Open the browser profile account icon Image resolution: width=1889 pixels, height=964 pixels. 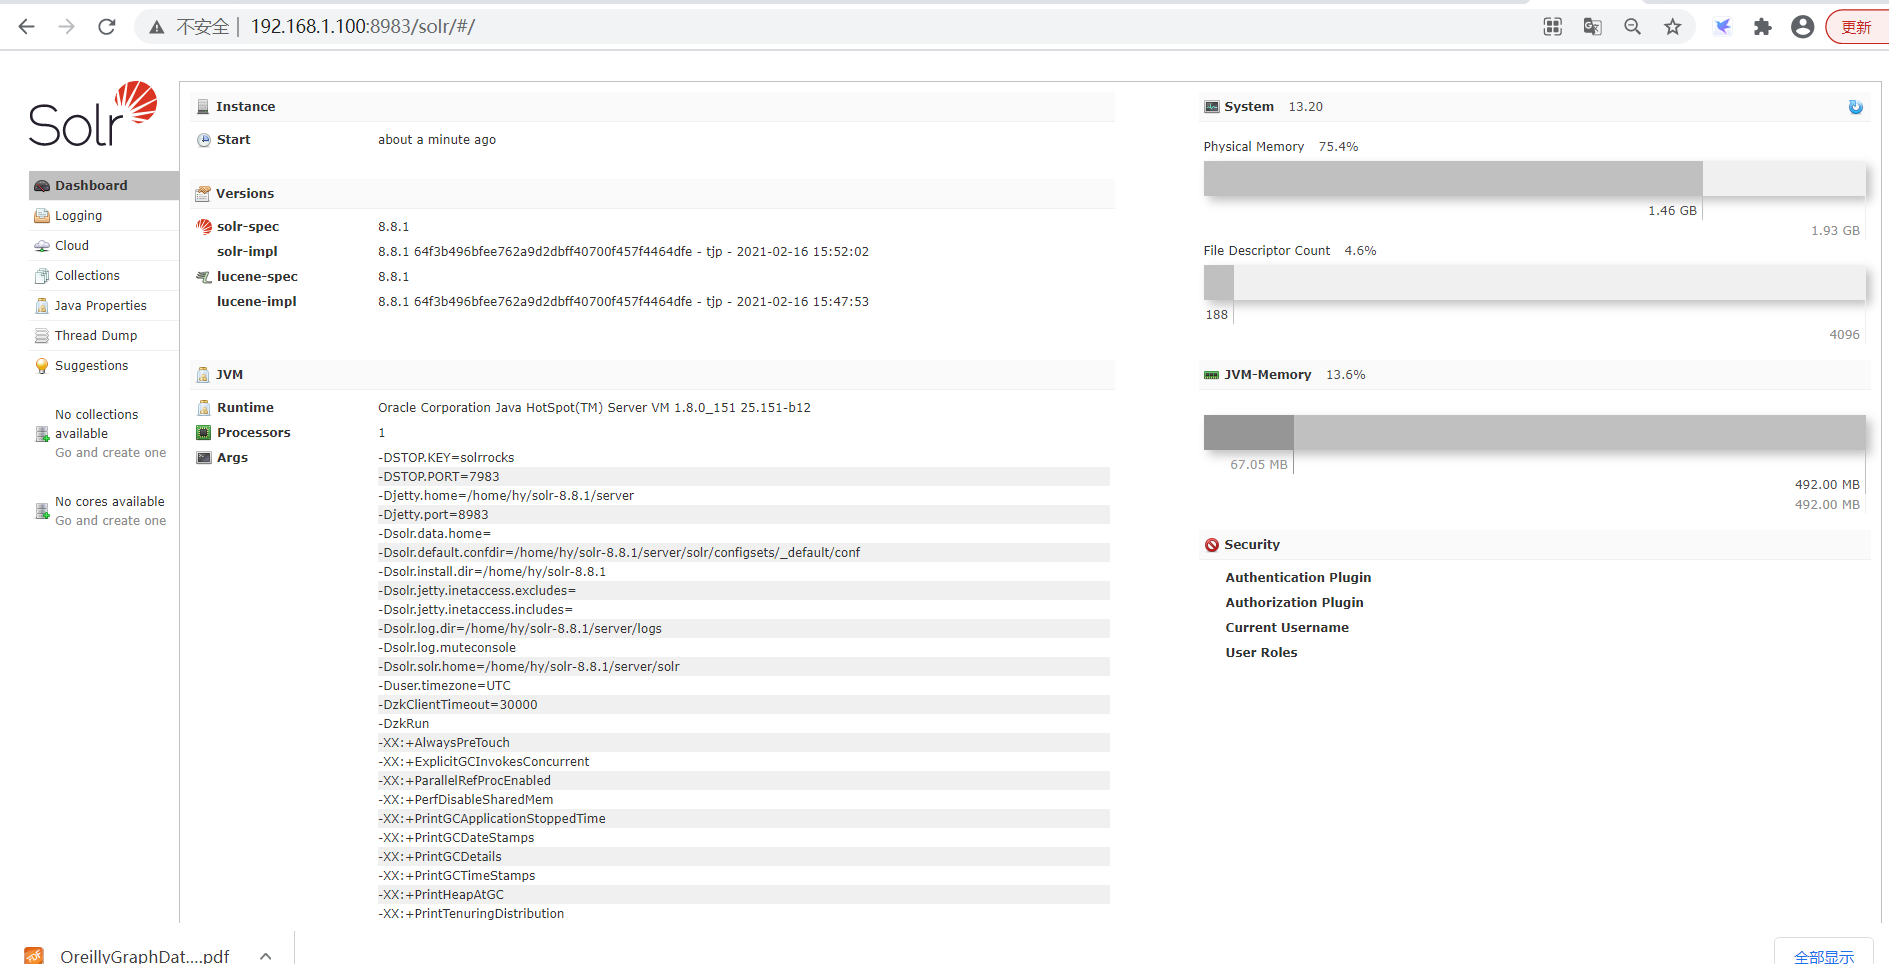click(x=1803, y=27)
